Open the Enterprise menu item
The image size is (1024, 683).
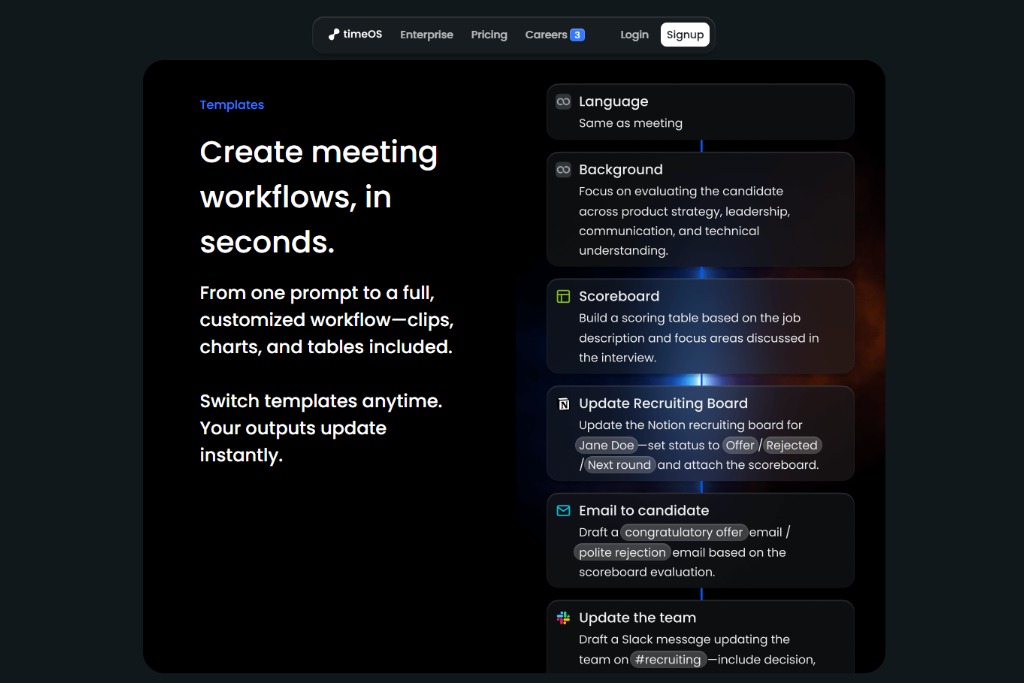coord(426,35)
